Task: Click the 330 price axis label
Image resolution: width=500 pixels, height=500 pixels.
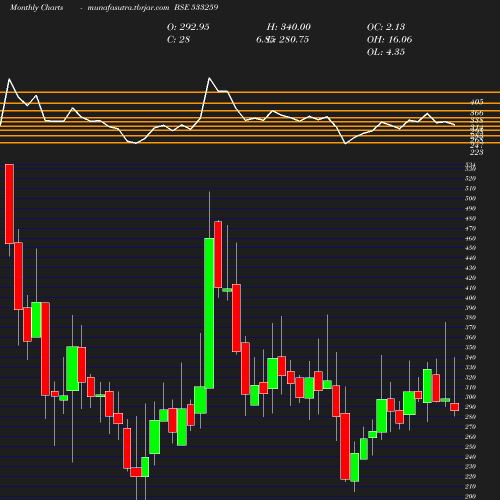Action: 470,367
